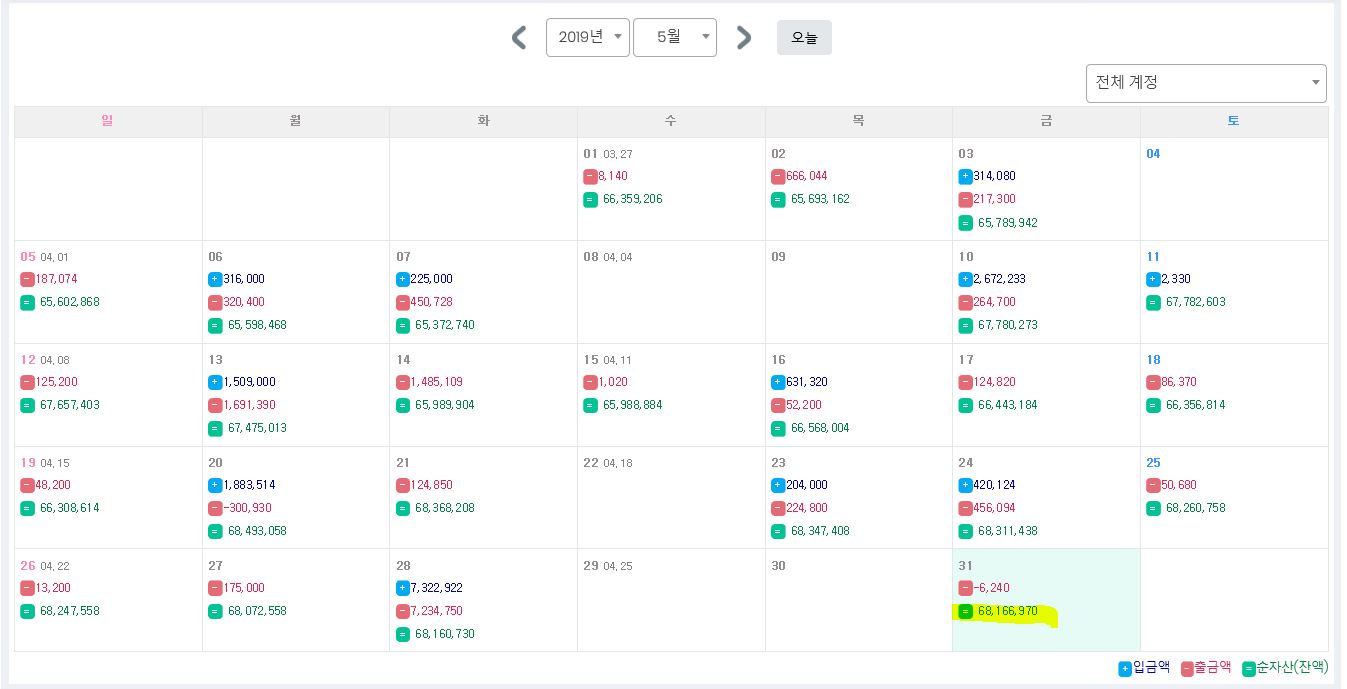The width and height of the screenshot is (1347, 689).
Task: Click deposit plus icon on May 3
Action: 965,176
